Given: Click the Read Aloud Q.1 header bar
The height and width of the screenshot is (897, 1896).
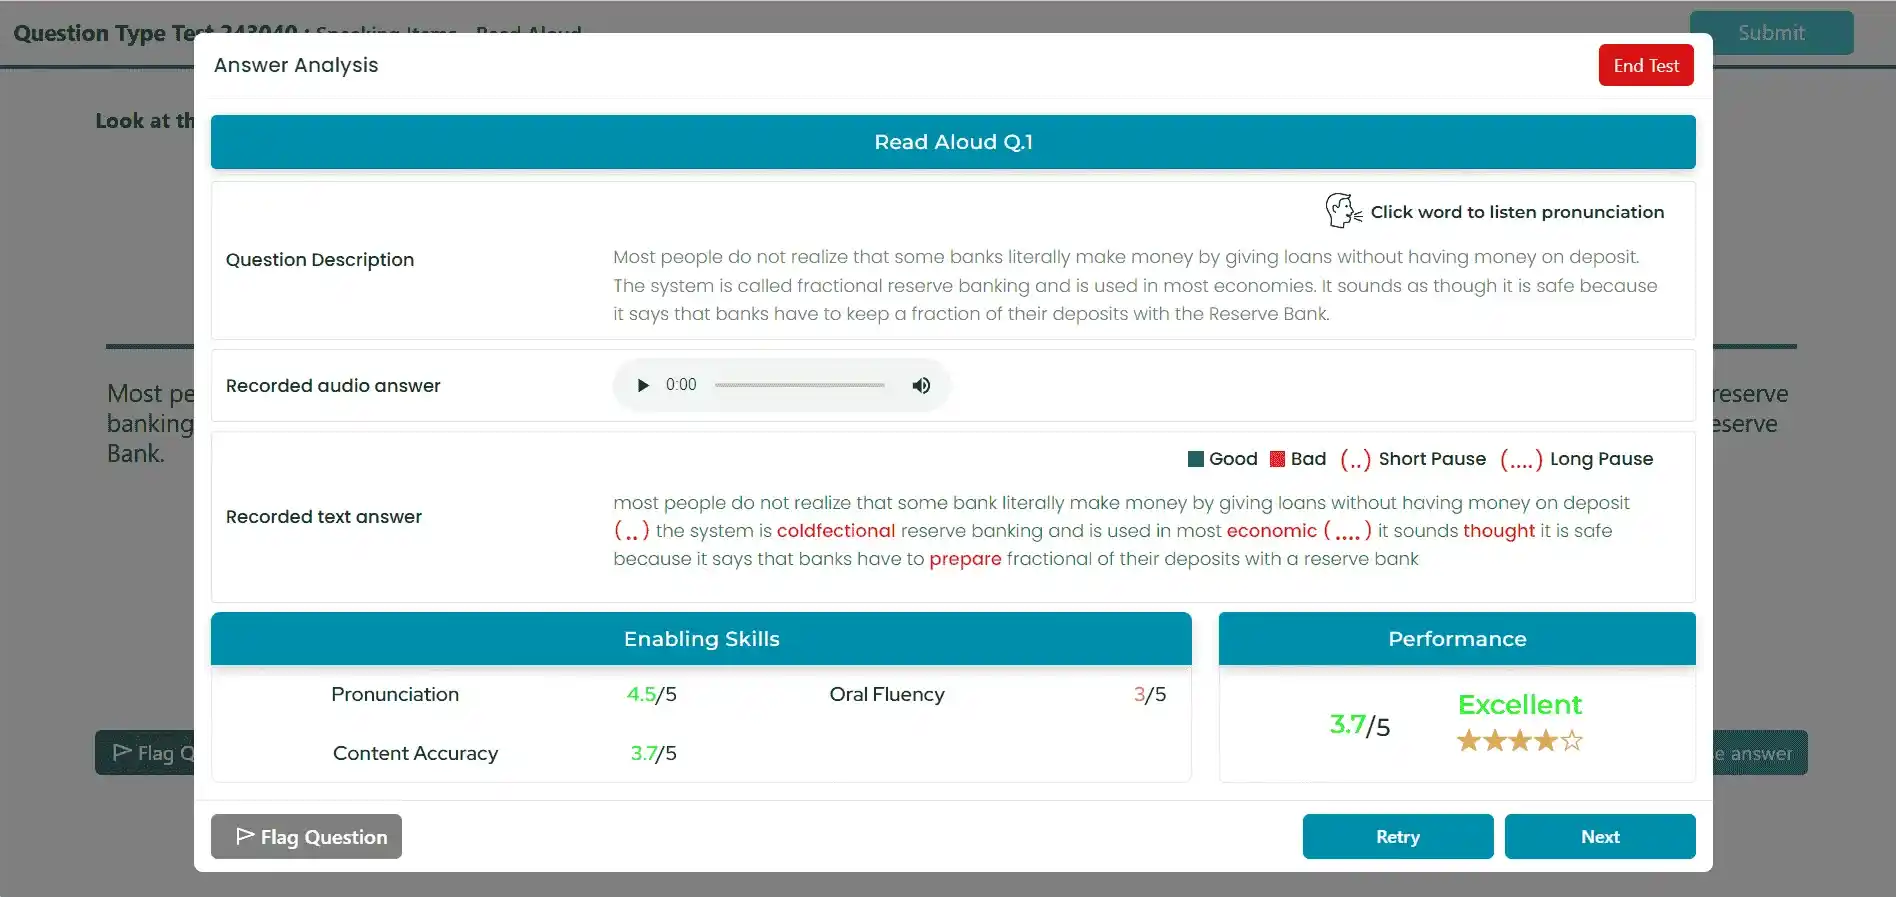Looking at the screenshot, I should click(952, 142).
